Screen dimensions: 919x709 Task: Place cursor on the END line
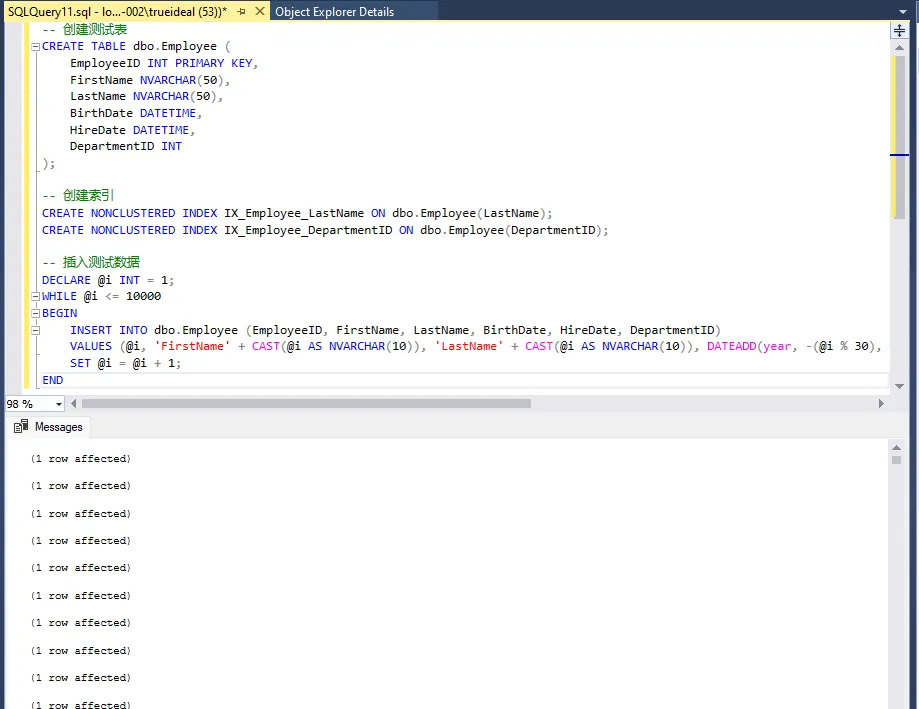(x=53, y=381)
